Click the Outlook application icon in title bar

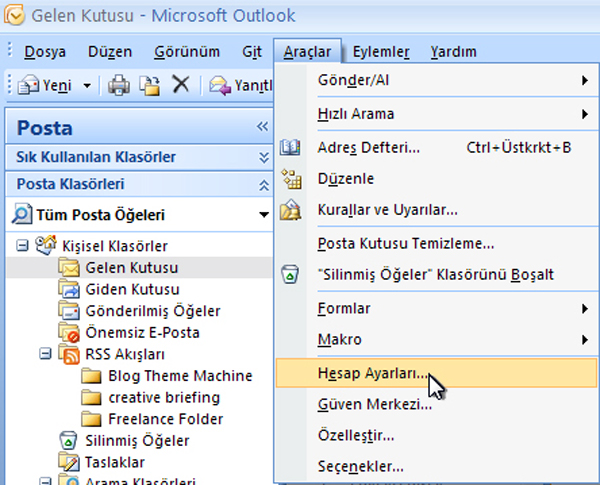tap(14, 15)
